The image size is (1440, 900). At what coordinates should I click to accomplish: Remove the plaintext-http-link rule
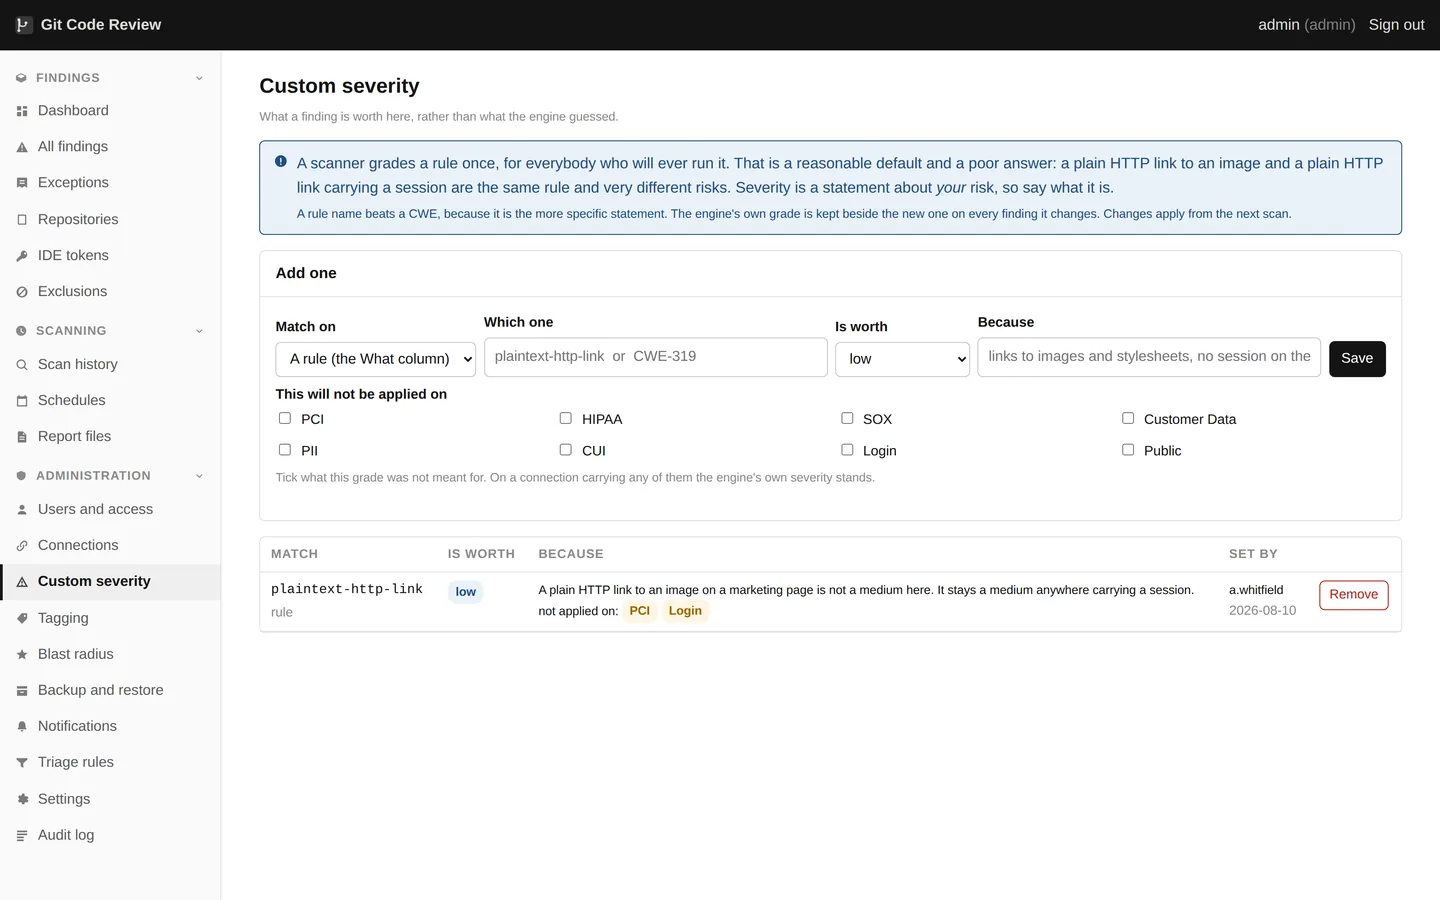click(x=1353, y=595)
